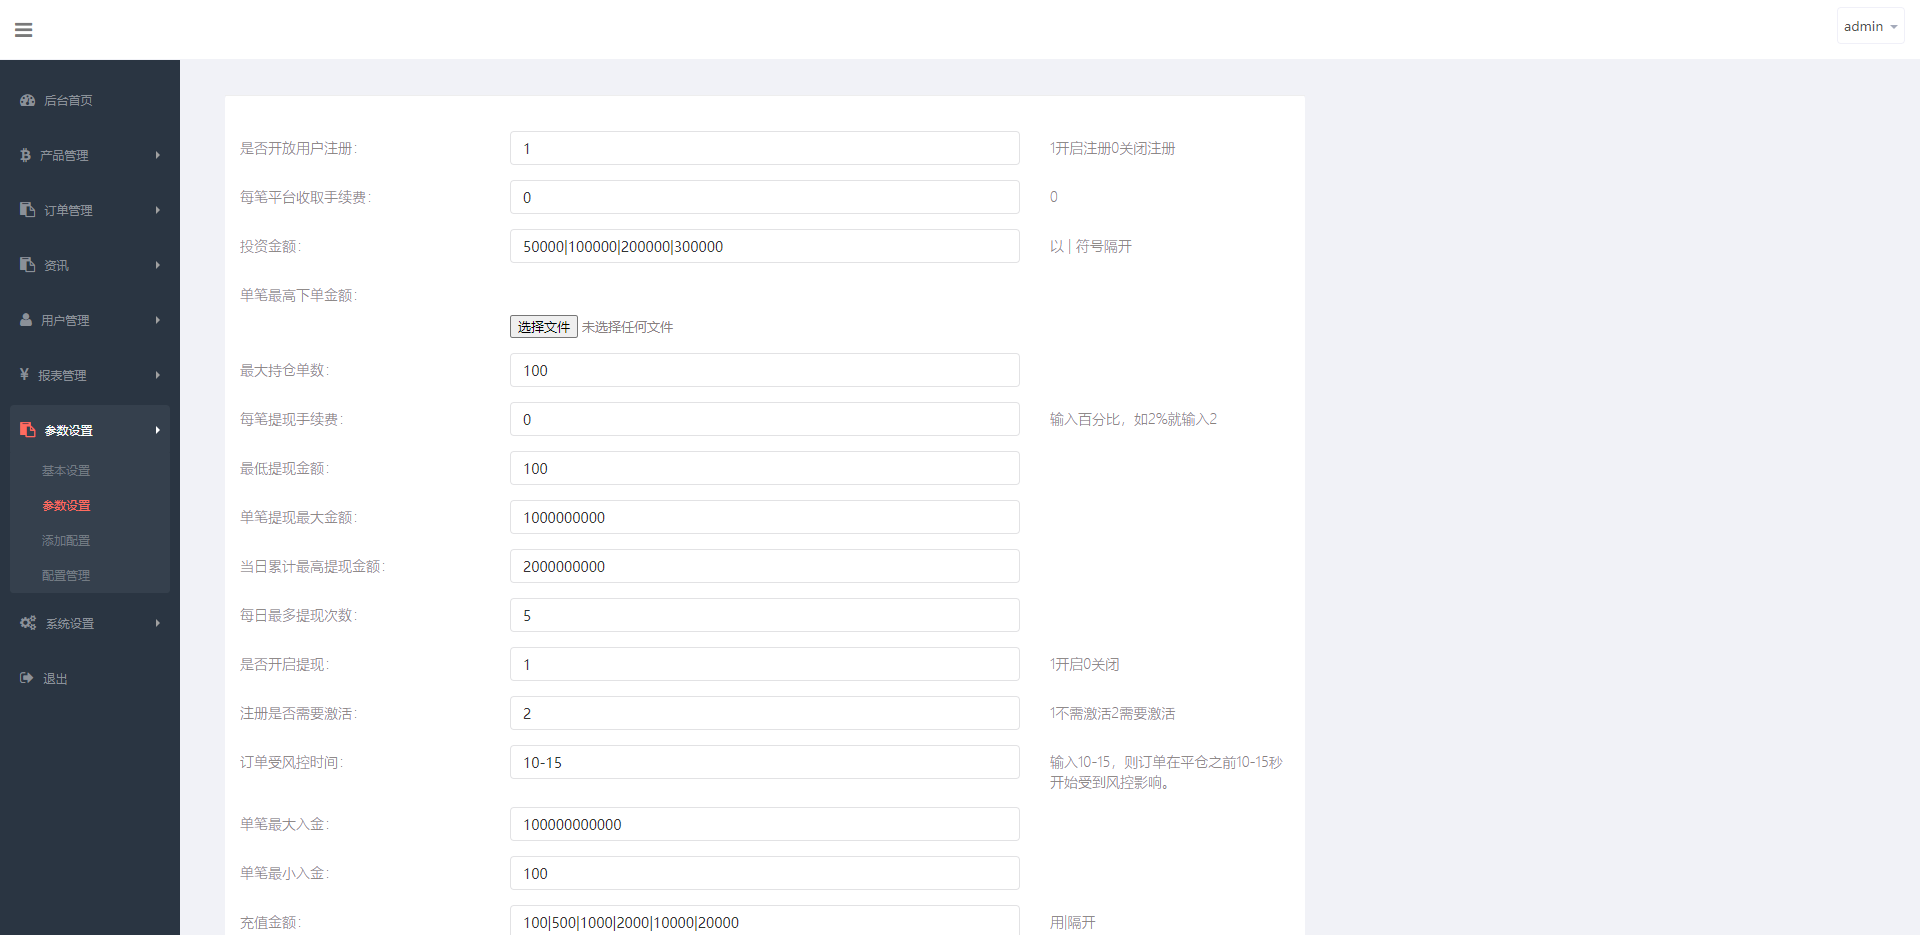Image resolution: width=1920 pixels, height=935 pixels.
Task: Expand the 产品管理 submenu arrow
Action: coord(158,155)
